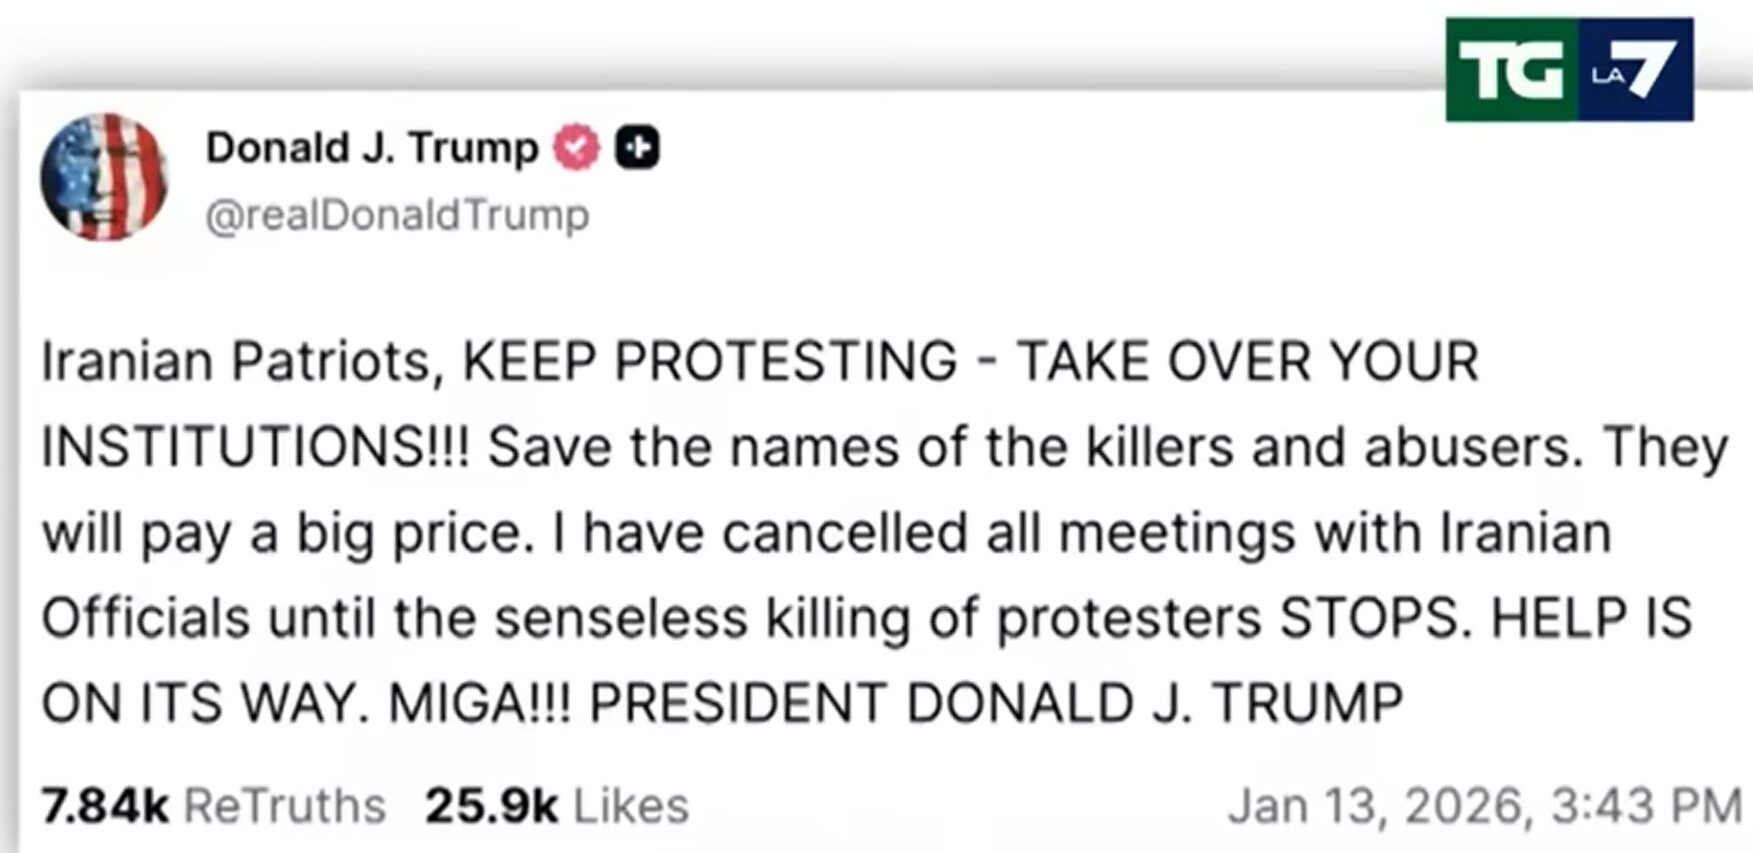Click the red verified checkmark badge
1753x853 pixels.
(577, 148)
